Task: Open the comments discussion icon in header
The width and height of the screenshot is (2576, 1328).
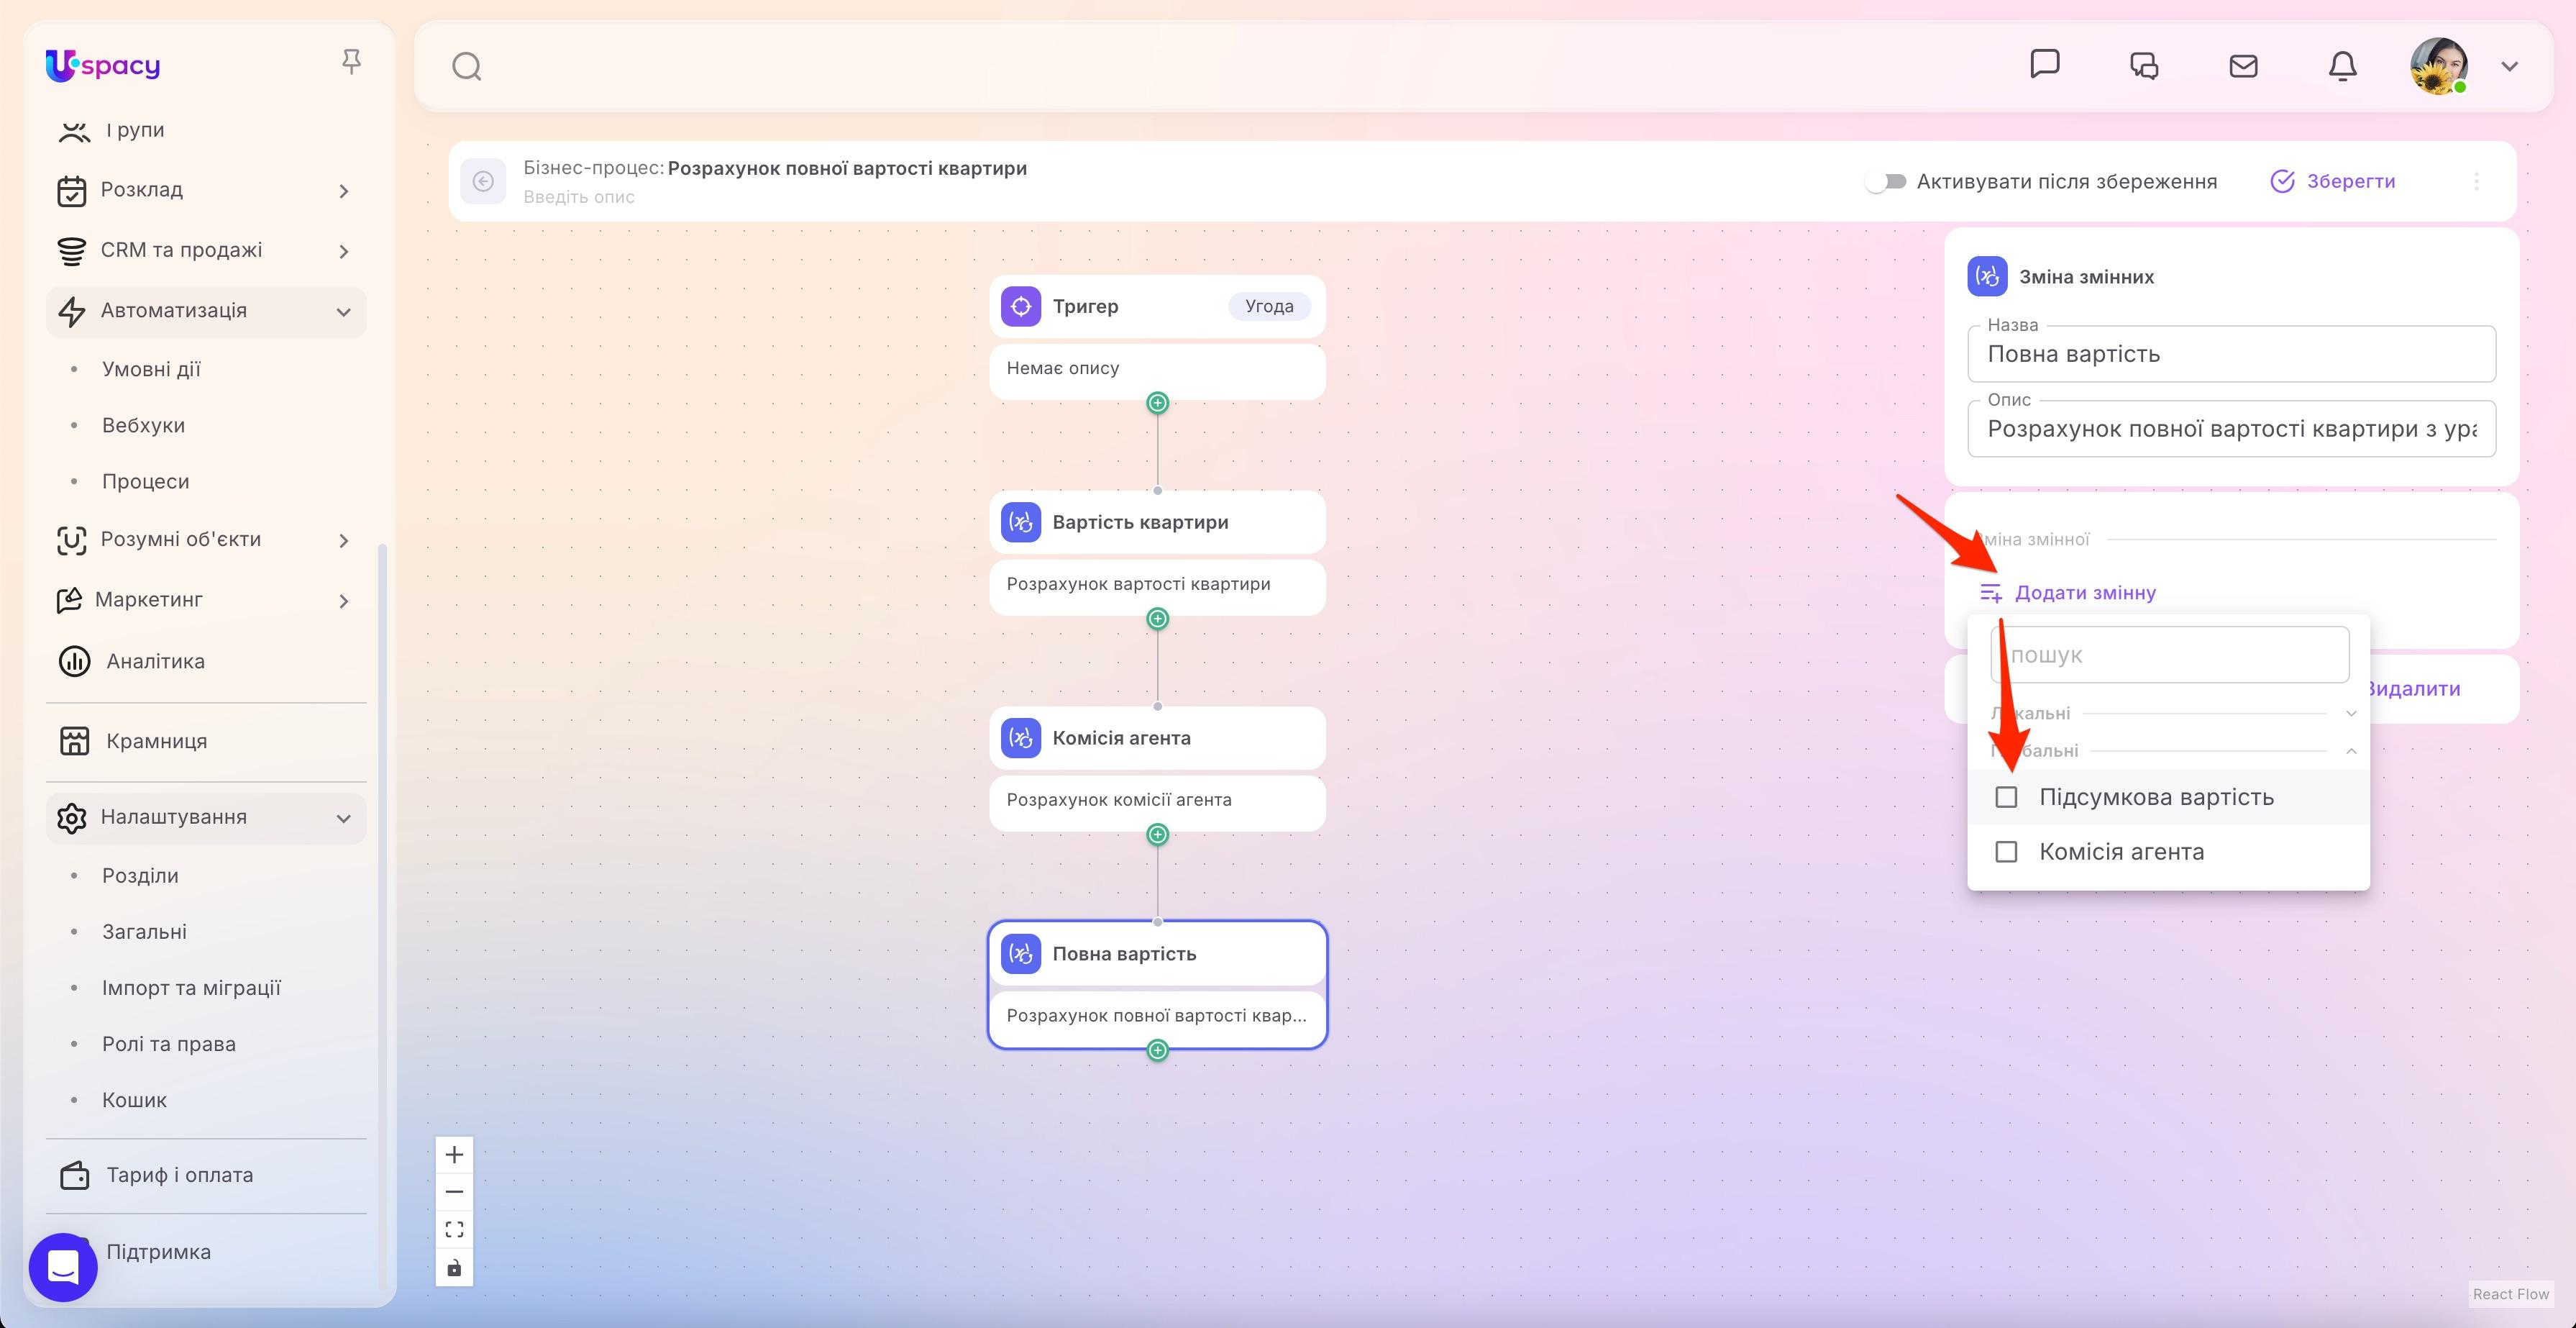Action: (2143, 66)
